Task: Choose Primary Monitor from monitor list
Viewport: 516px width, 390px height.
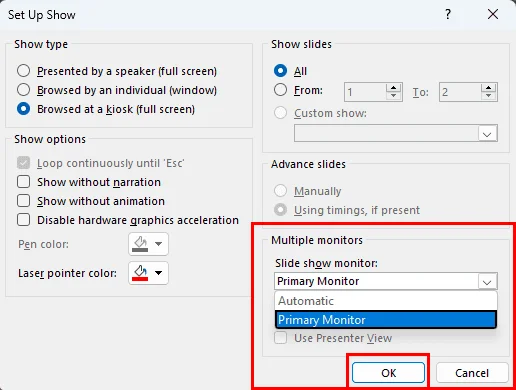Action: [386, 320]
